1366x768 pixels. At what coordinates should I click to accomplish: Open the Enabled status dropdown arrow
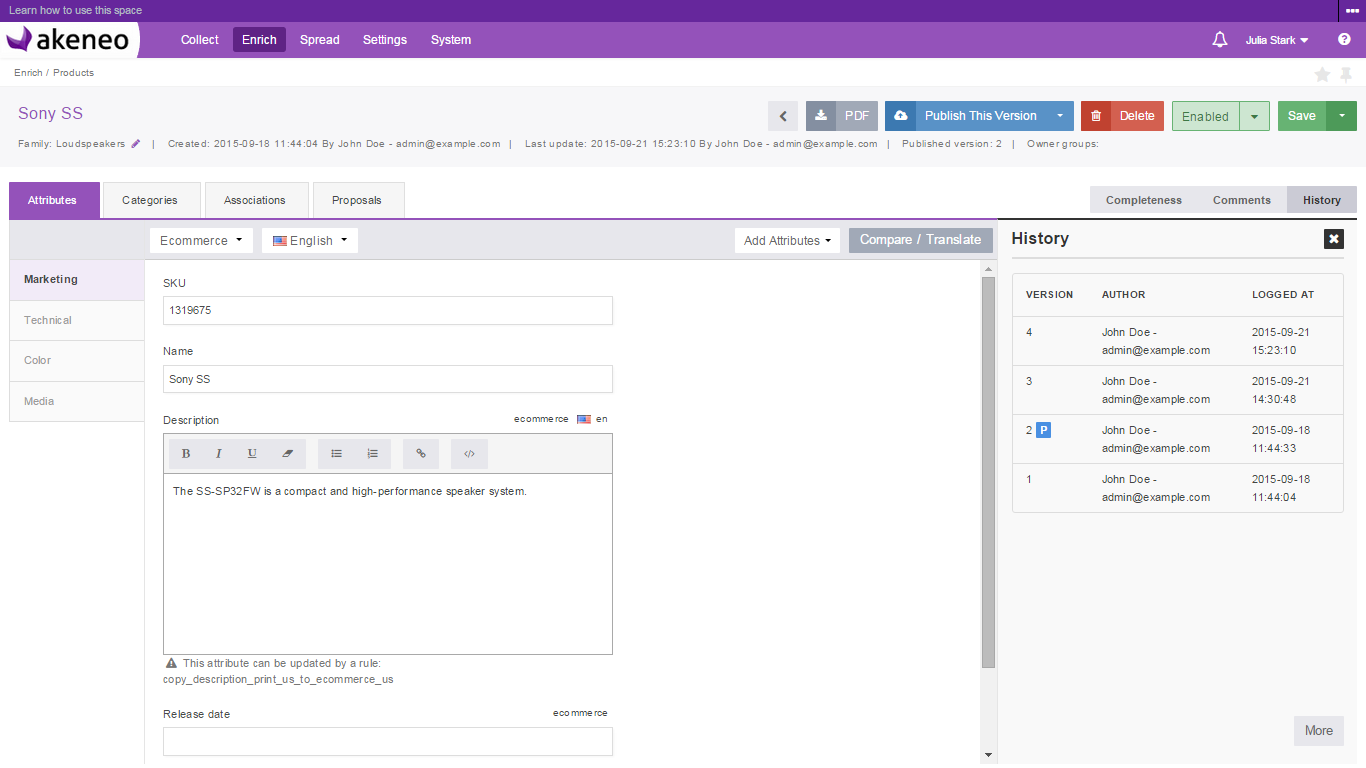pyautogui.click(x=1254, y=116)
